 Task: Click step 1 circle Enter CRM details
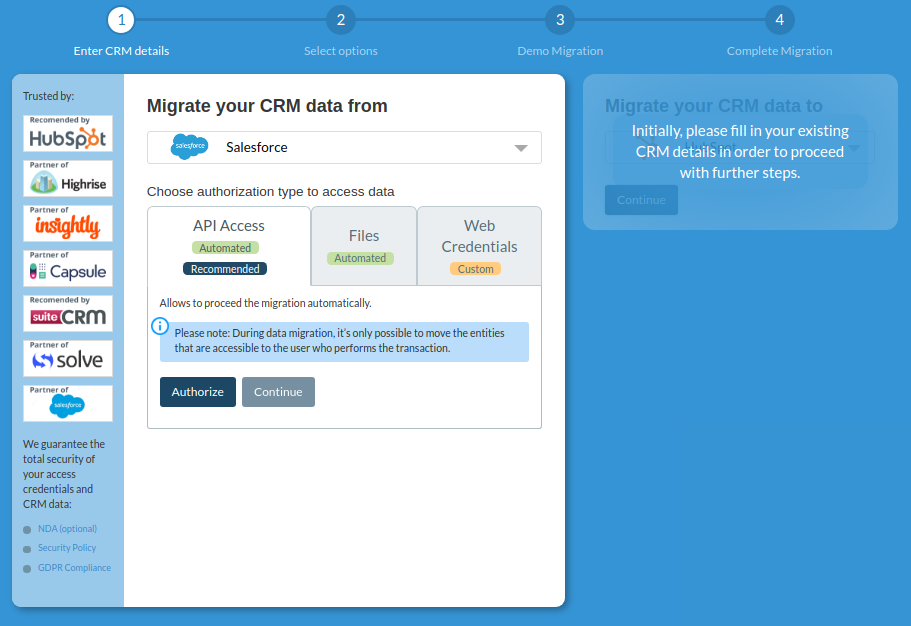121,20
